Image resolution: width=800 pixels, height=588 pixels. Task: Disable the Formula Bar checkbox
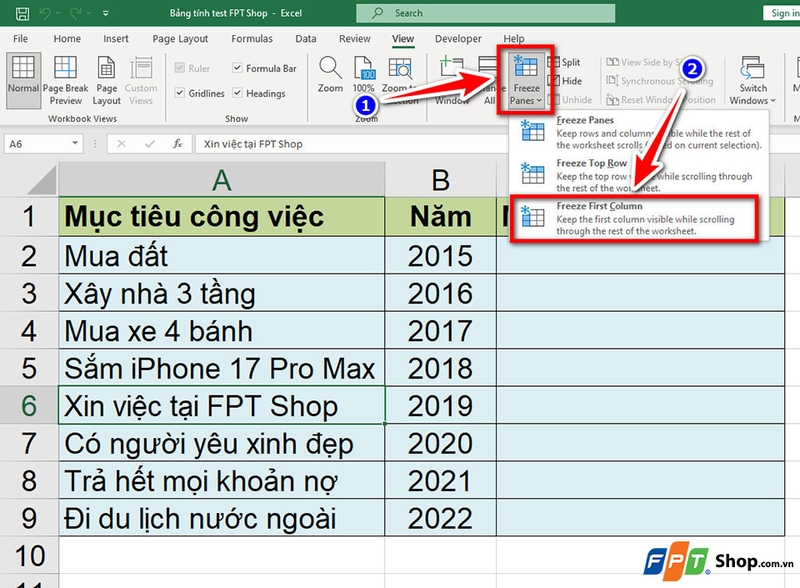click(236, 69)
